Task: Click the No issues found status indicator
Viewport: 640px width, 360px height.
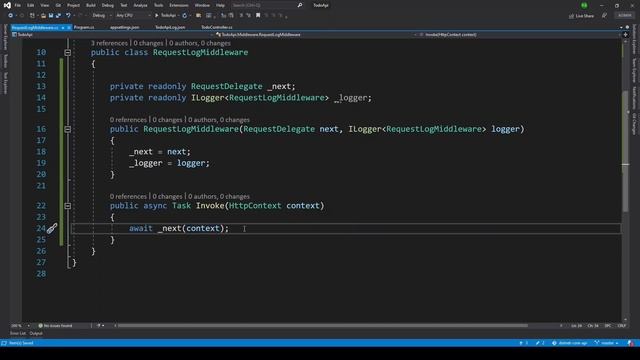Action: 55,326
